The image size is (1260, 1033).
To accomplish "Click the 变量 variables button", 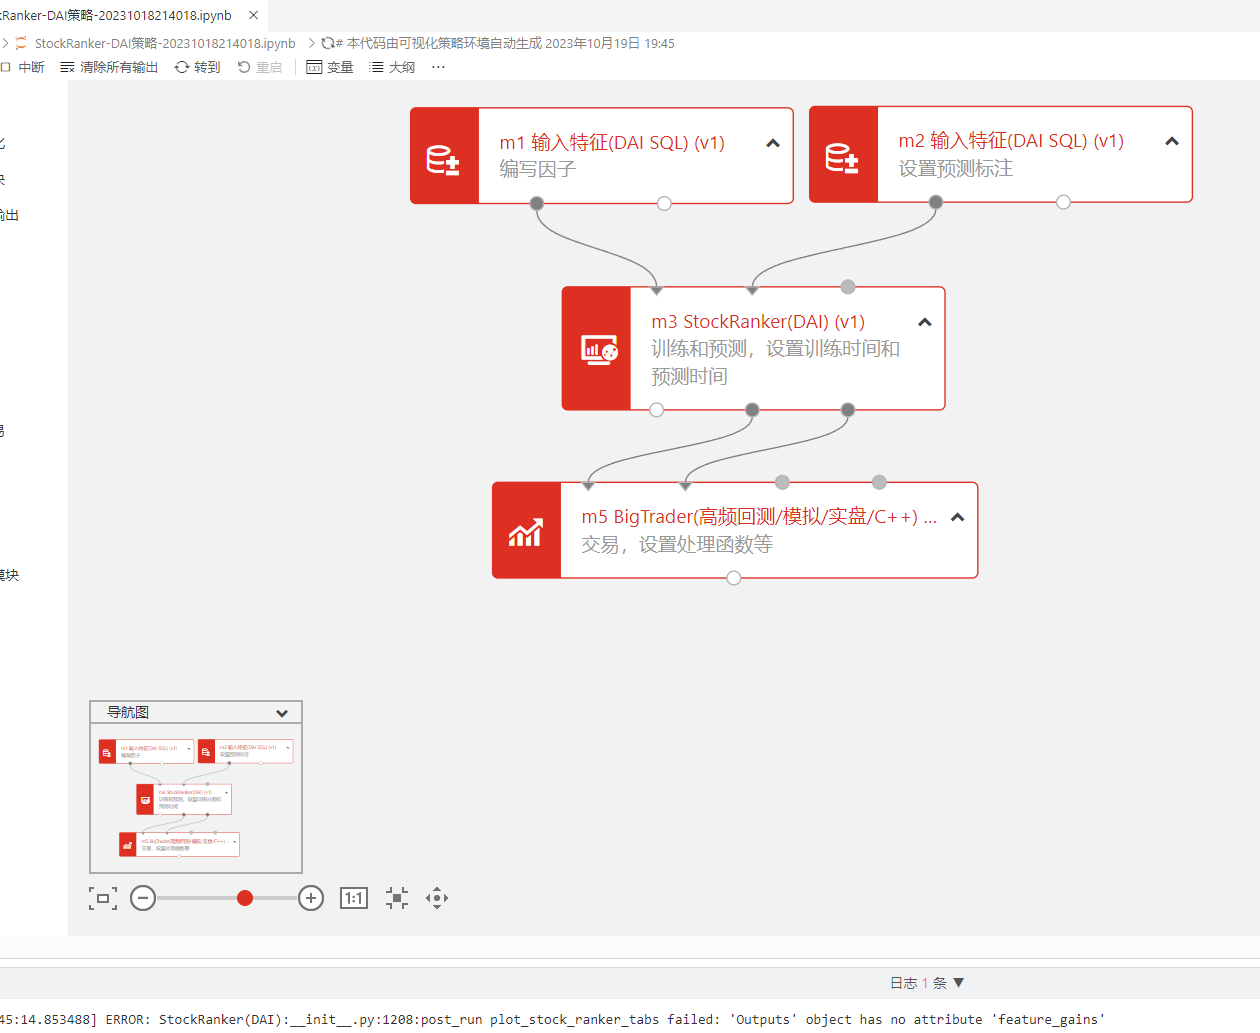I will [330, 67].
